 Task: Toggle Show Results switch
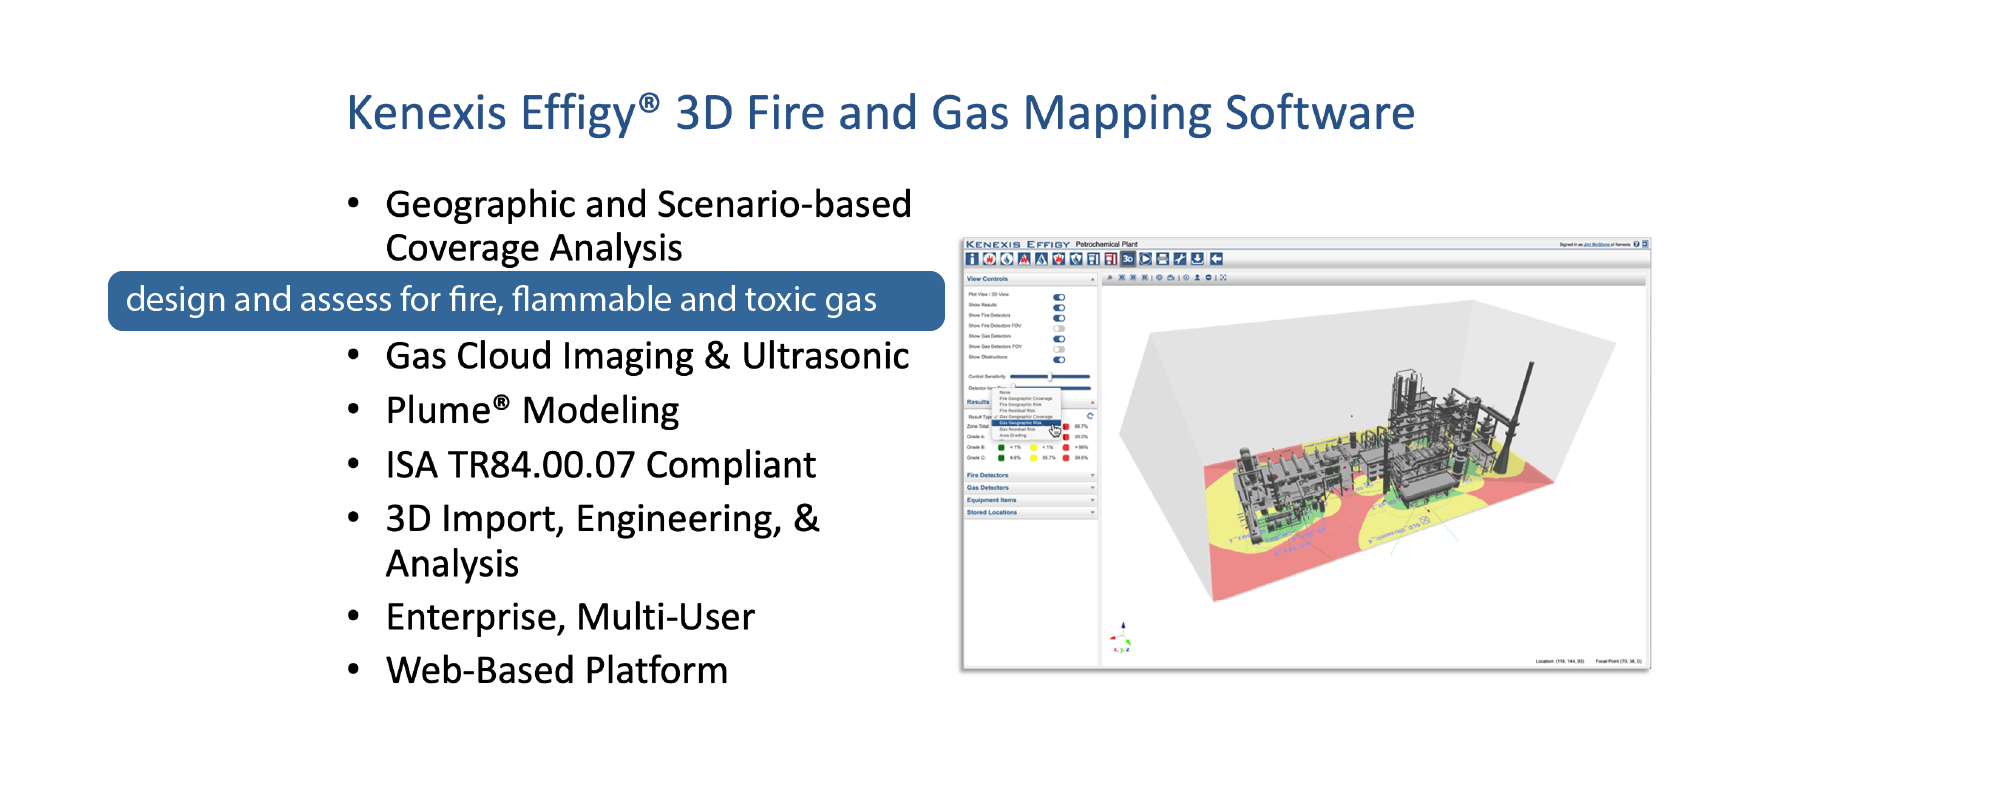(x=1059, y=307)
